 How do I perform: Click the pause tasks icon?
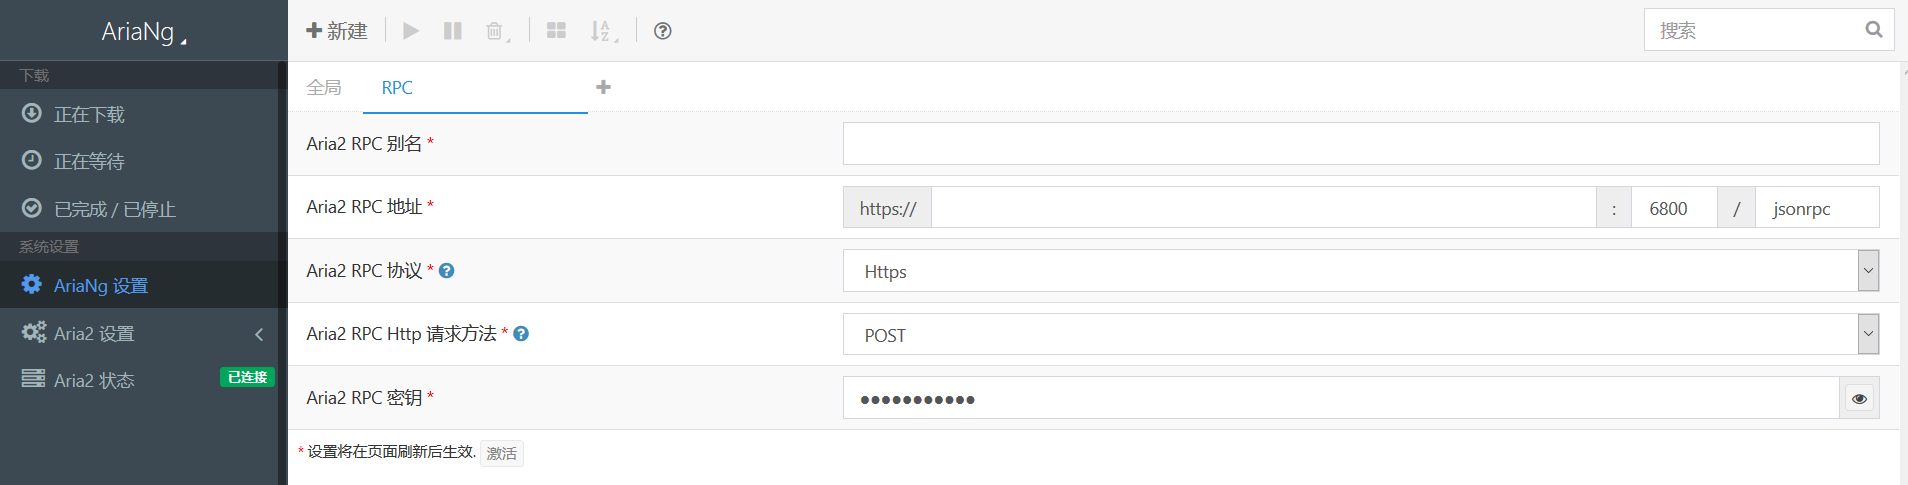453,31
